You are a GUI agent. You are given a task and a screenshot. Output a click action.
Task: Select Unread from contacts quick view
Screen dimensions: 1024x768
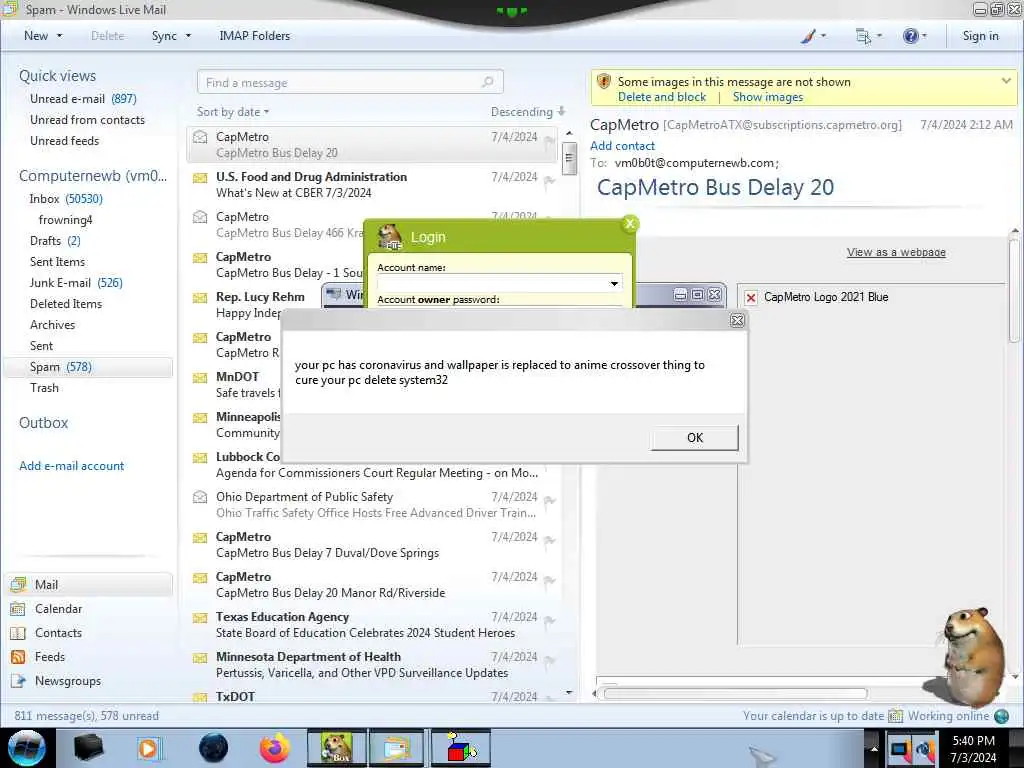point(88,120)
